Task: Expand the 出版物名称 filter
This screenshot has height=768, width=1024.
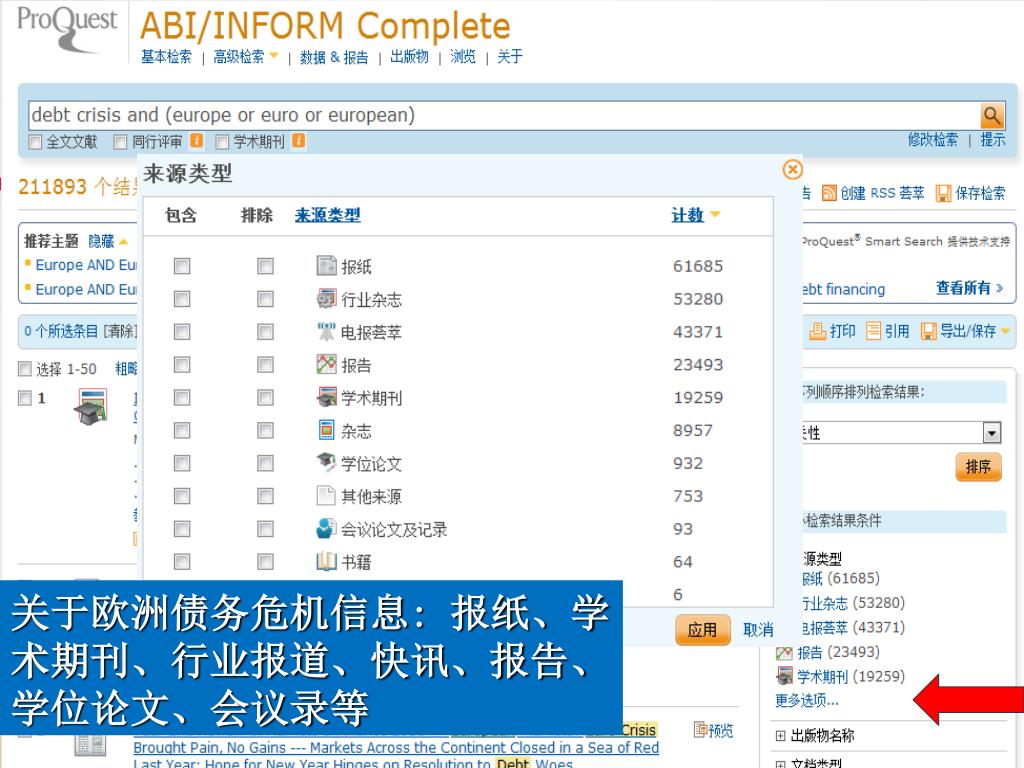Action: [x=780, y=736]
